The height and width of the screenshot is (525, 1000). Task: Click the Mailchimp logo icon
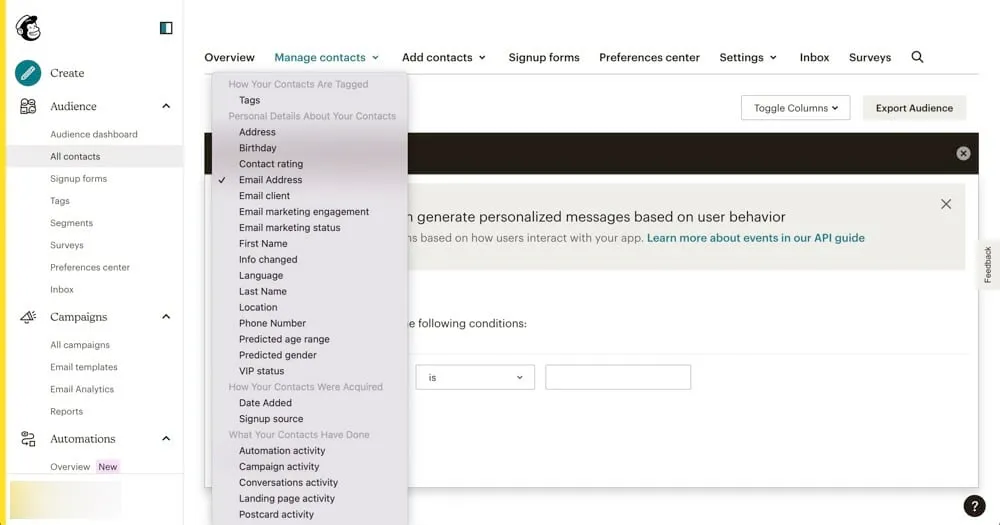click(x=28, y=28)
